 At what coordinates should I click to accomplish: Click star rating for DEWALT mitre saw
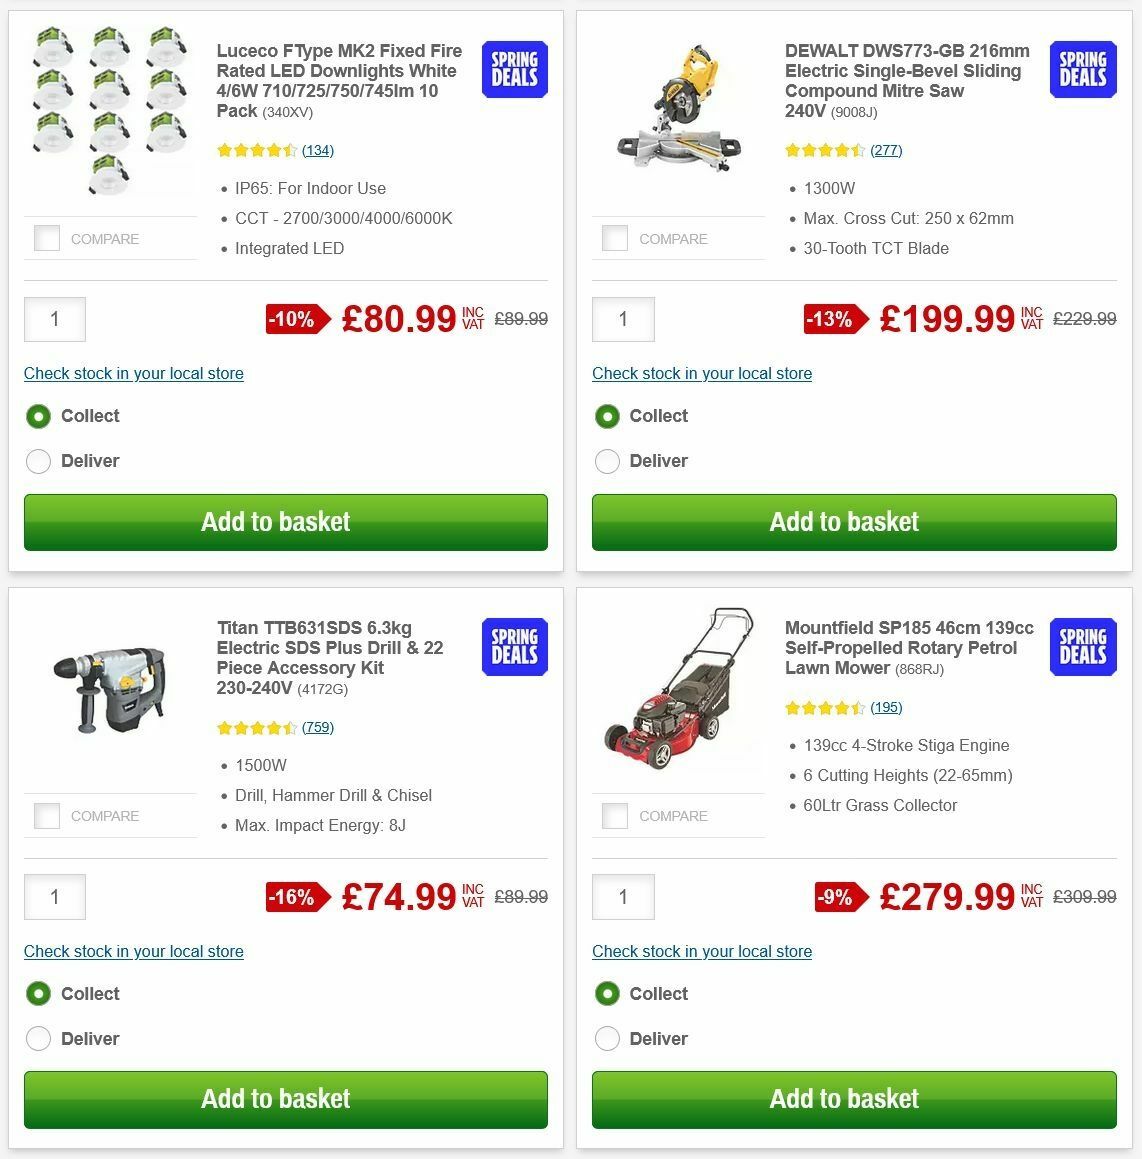[x=825, y=150]
